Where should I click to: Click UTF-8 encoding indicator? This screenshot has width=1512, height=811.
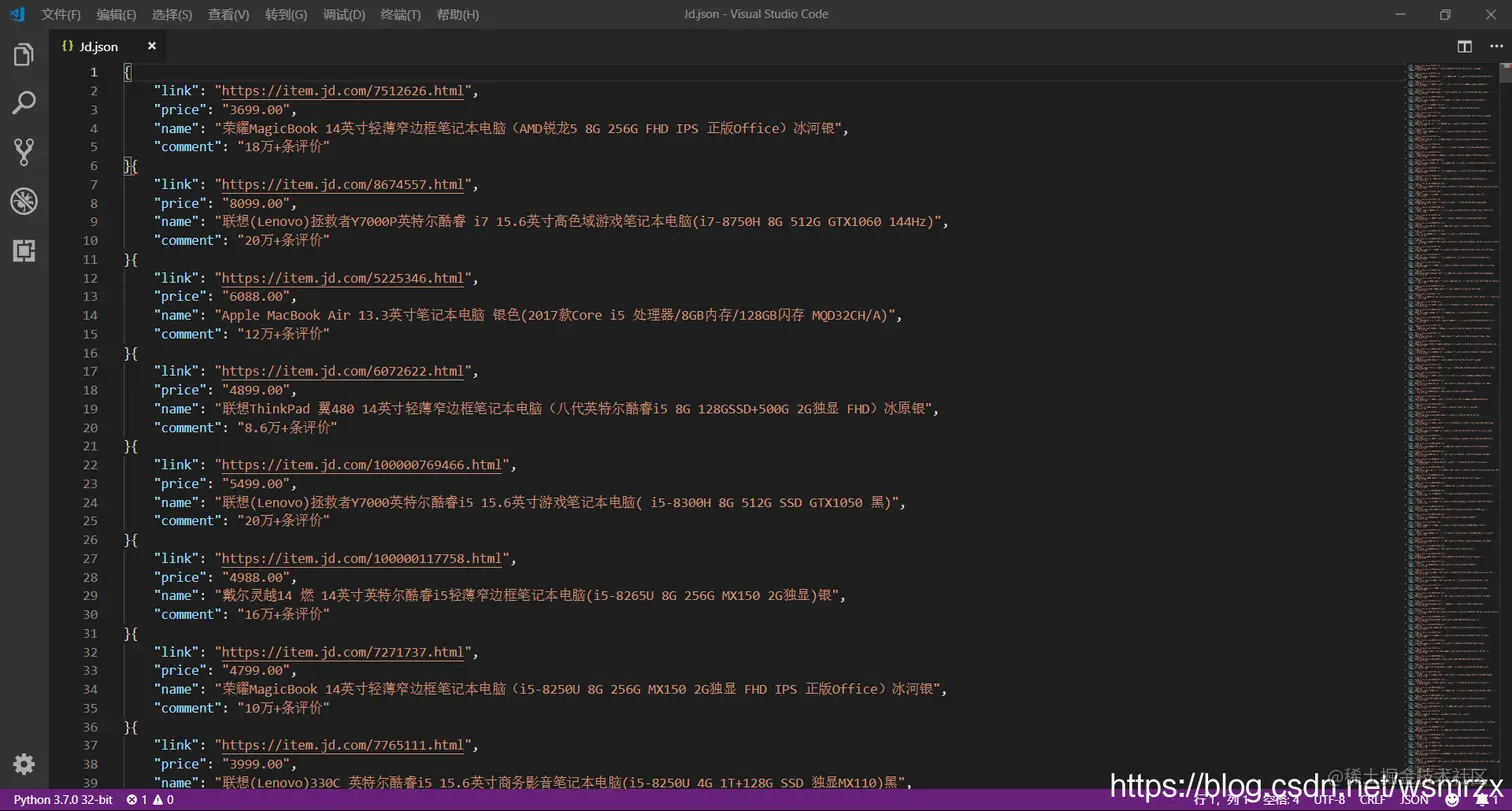(1331, 800)
